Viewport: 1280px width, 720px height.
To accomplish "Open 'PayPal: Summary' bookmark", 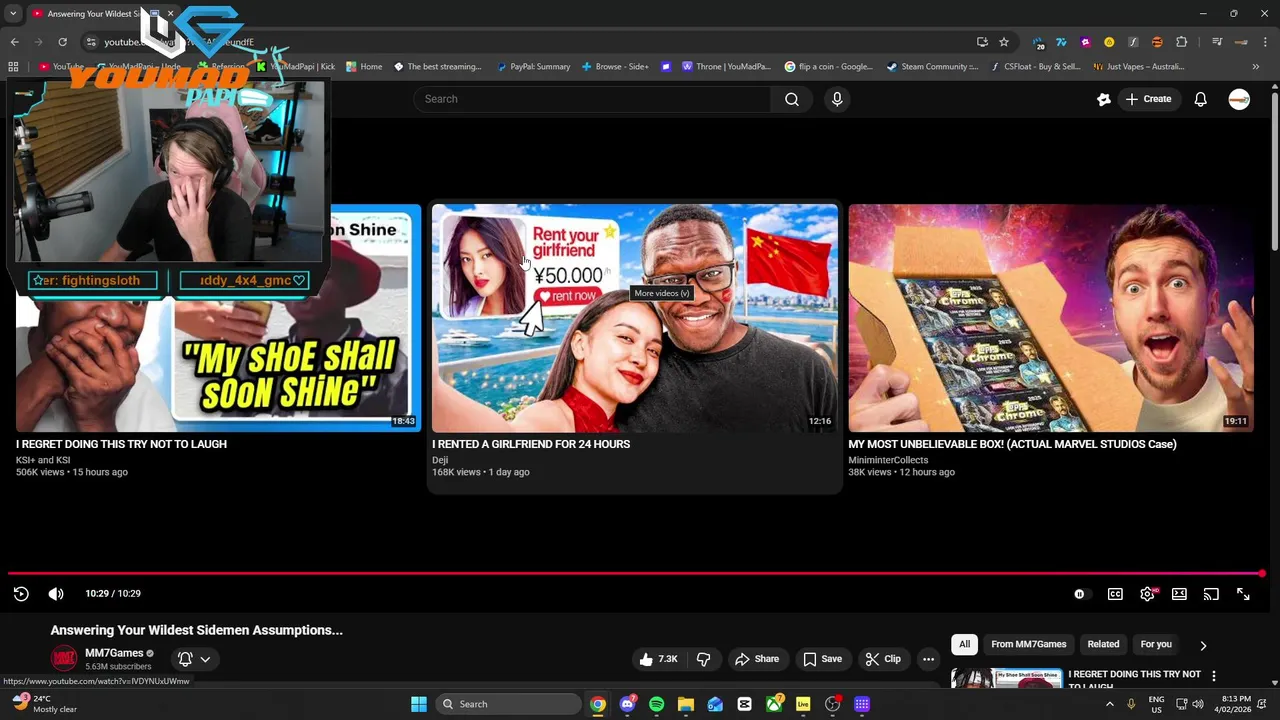I will click(x=533, y=67).
